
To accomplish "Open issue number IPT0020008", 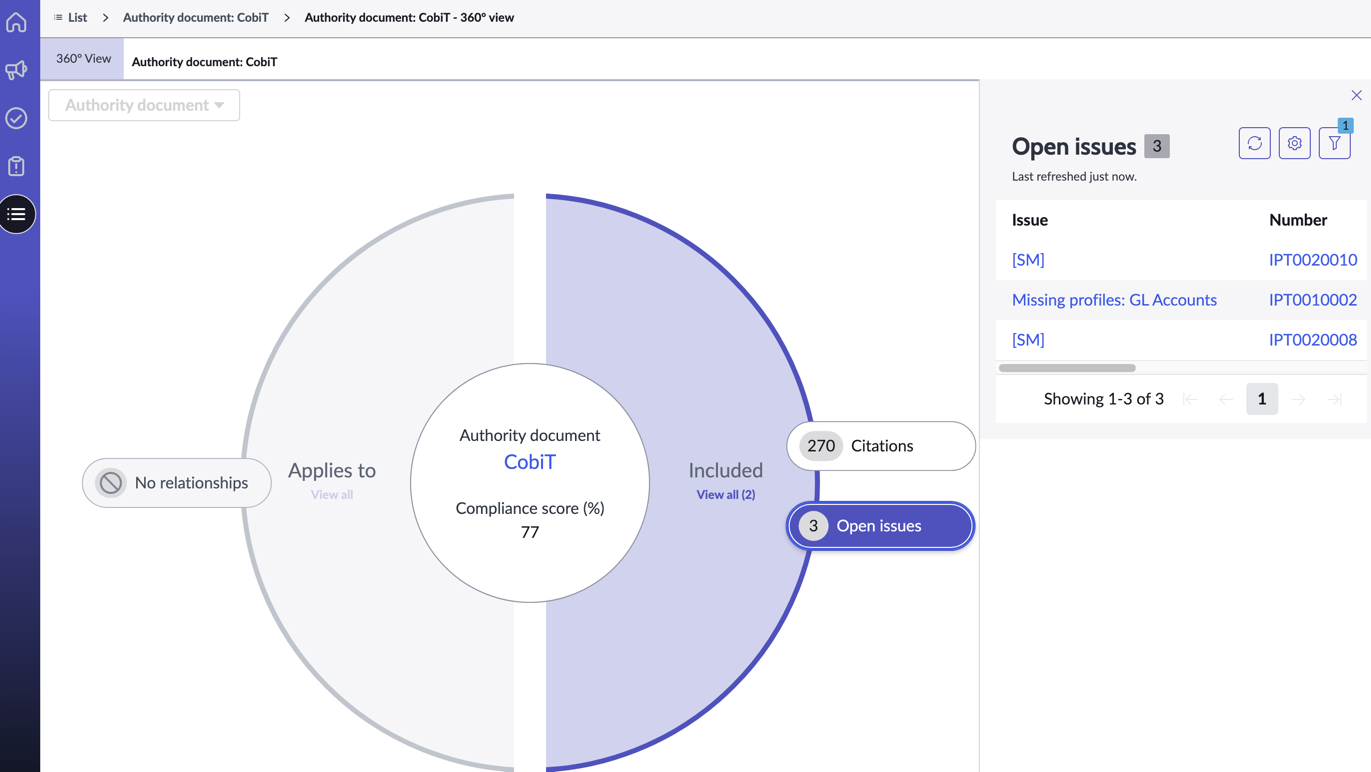I will 1313,340.
